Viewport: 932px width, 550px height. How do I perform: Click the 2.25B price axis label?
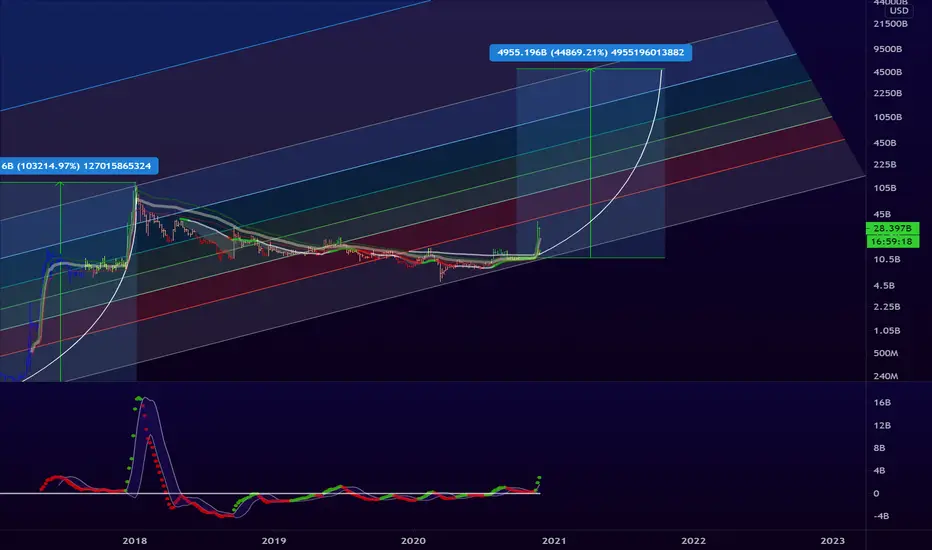click(x=886, y=307)
